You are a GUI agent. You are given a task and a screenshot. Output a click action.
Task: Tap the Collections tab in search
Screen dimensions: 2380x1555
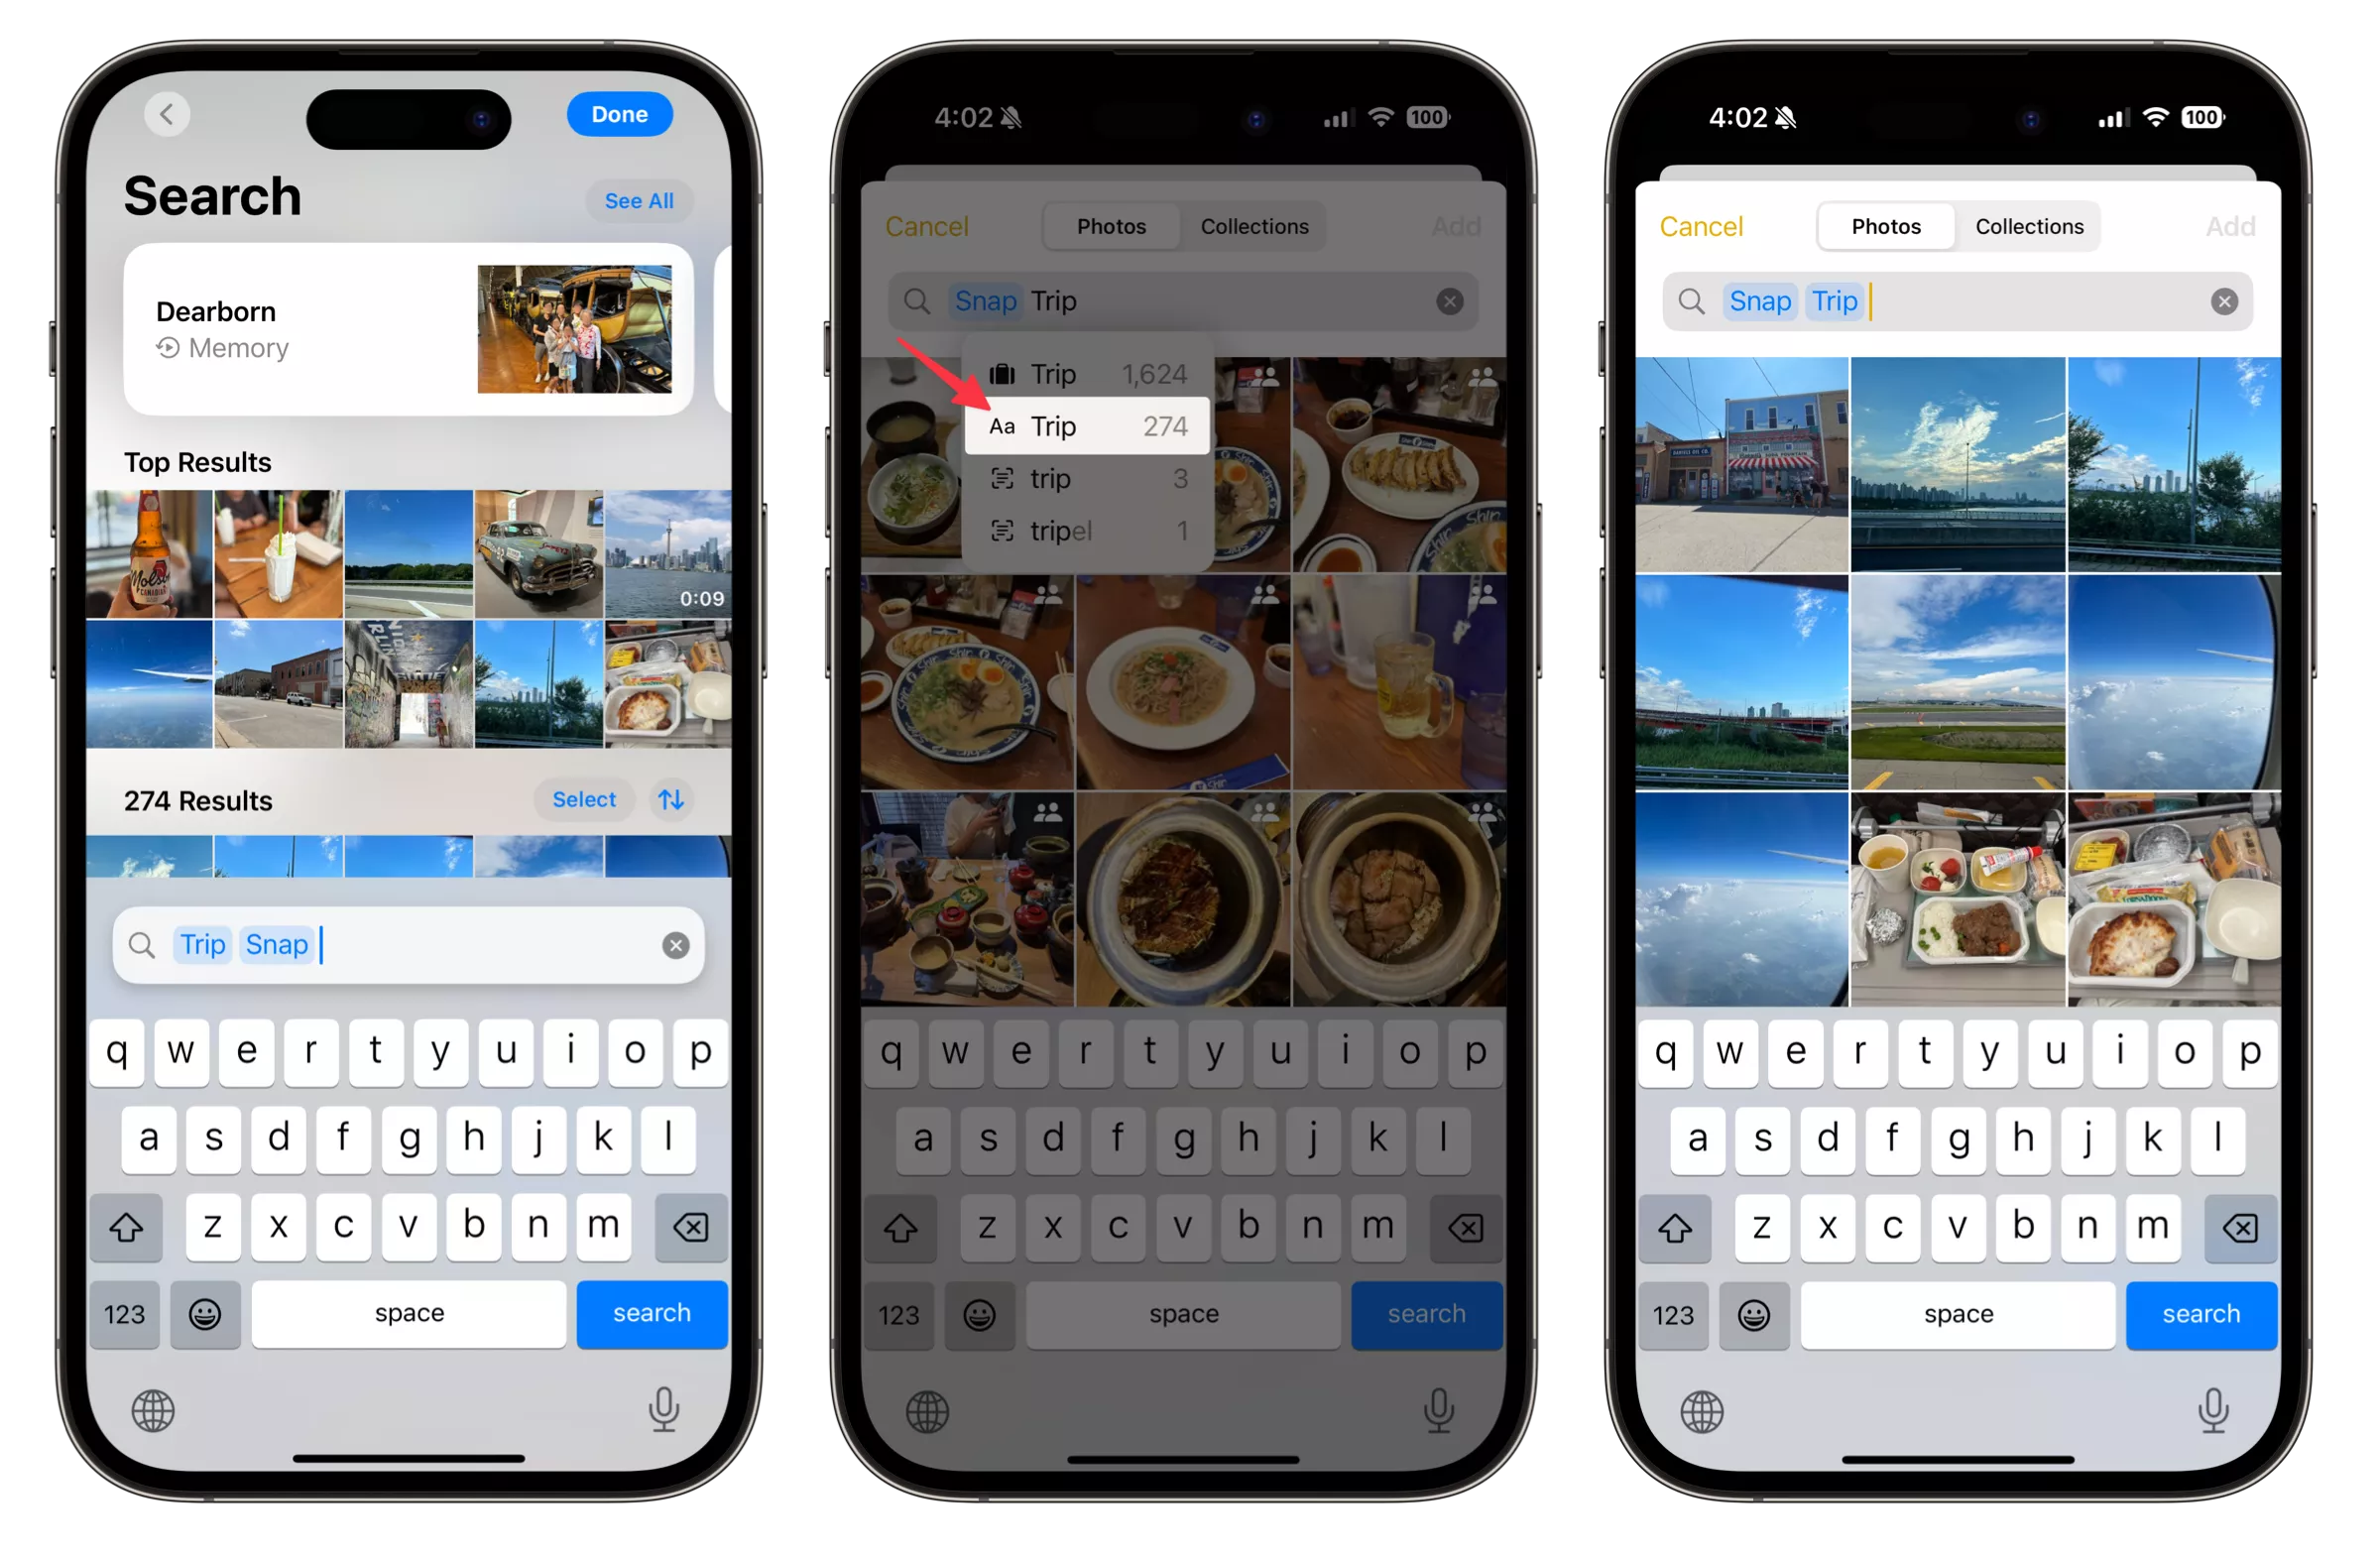[x=2030, y=227]
